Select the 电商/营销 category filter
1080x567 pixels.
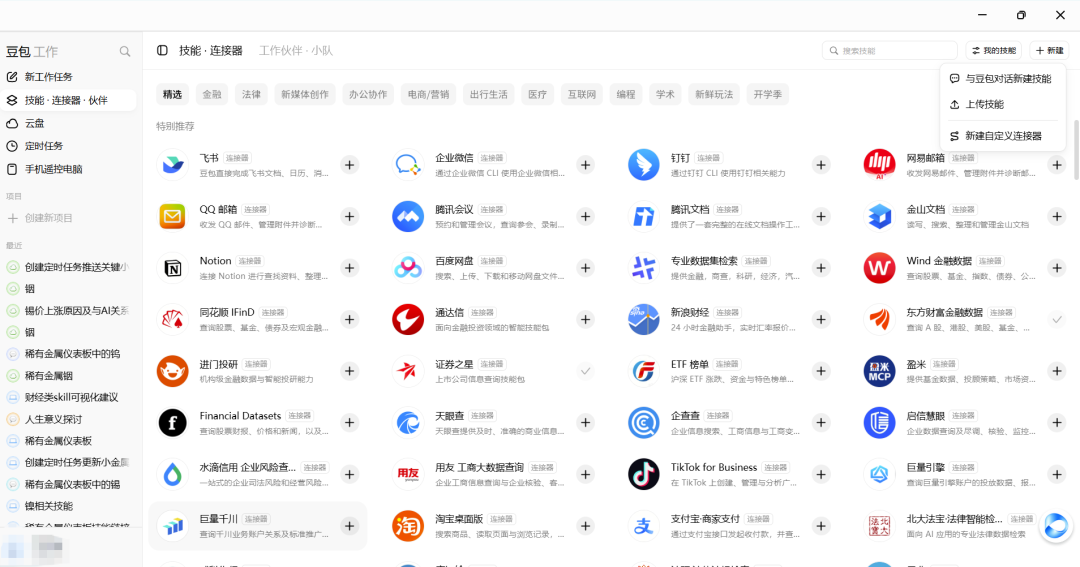pyautogui.click(x=428, y=94)
